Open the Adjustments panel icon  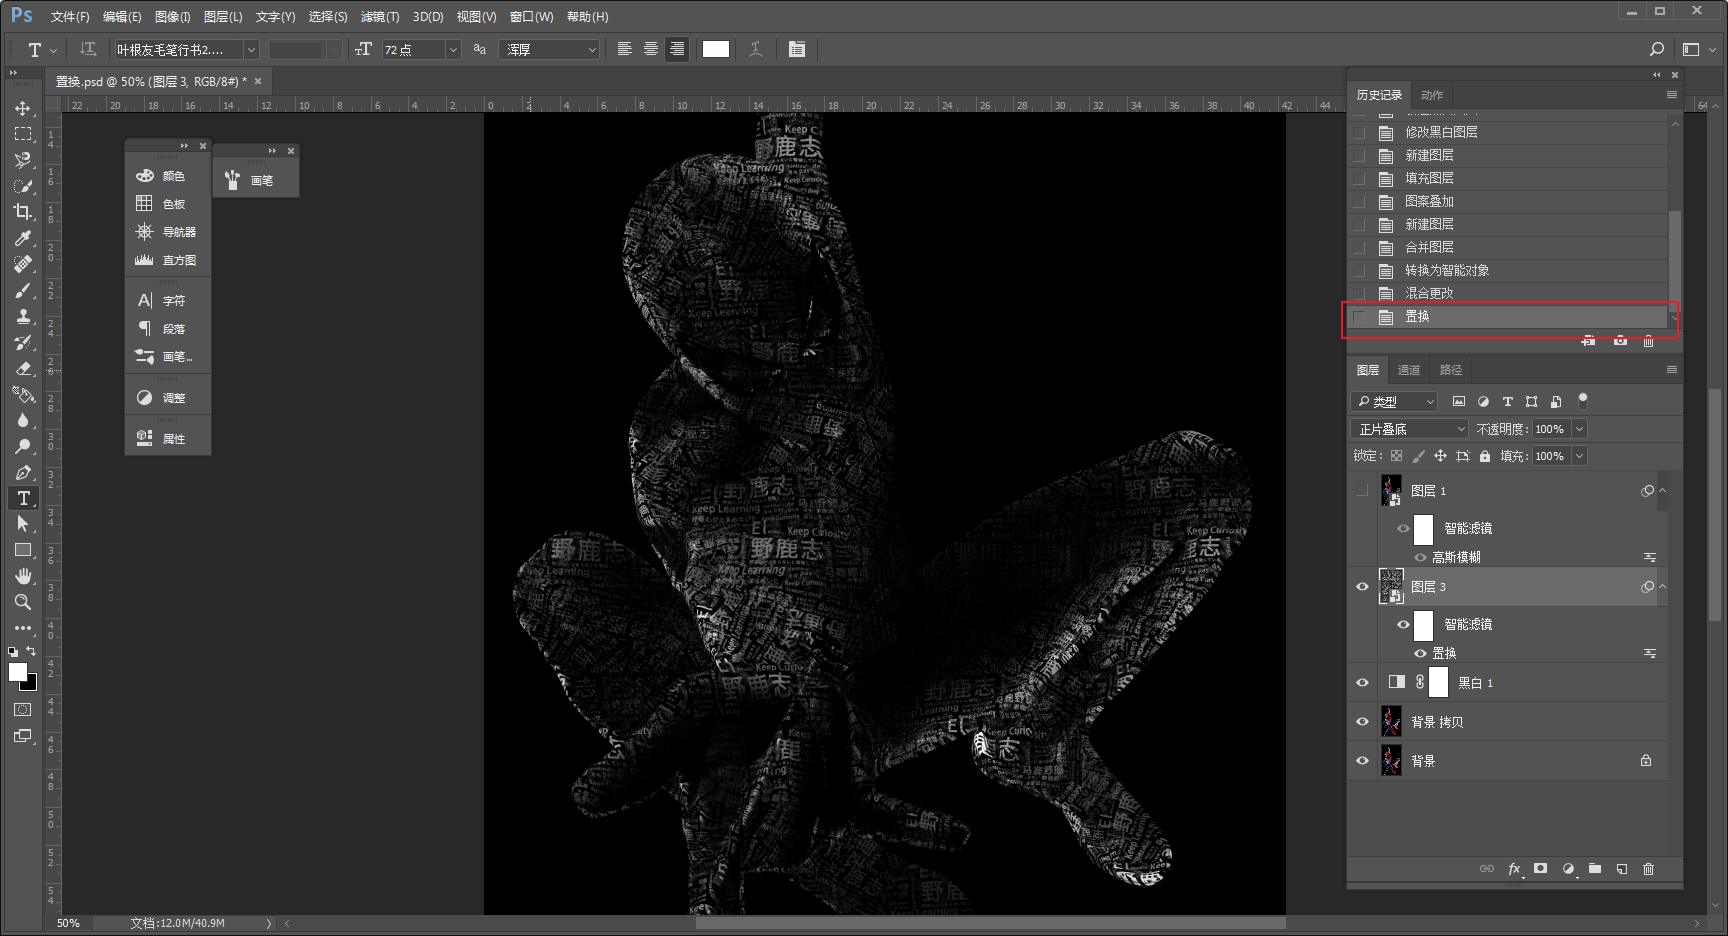[144, 397]
